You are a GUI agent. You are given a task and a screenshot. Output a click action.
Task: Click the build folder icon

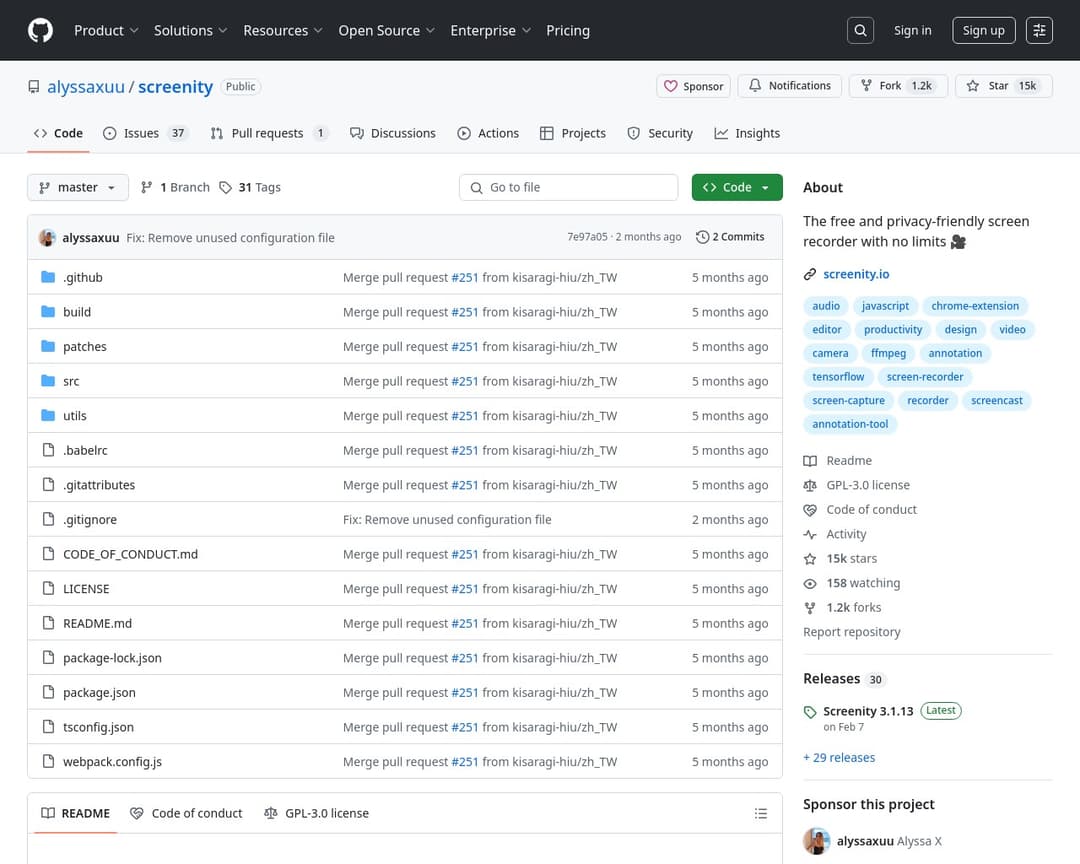coord(48,311)
